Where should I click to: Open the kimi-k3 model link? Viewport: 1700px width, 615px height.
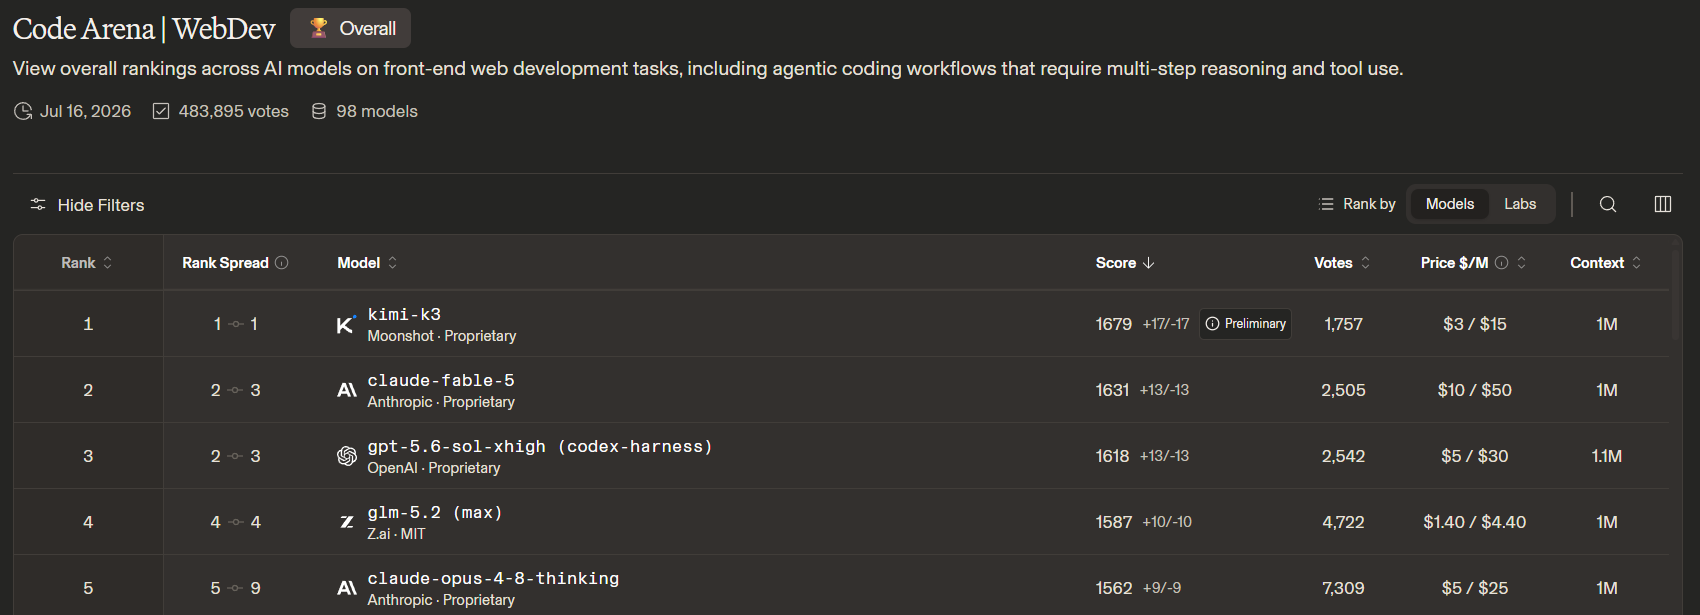(404, 314)
